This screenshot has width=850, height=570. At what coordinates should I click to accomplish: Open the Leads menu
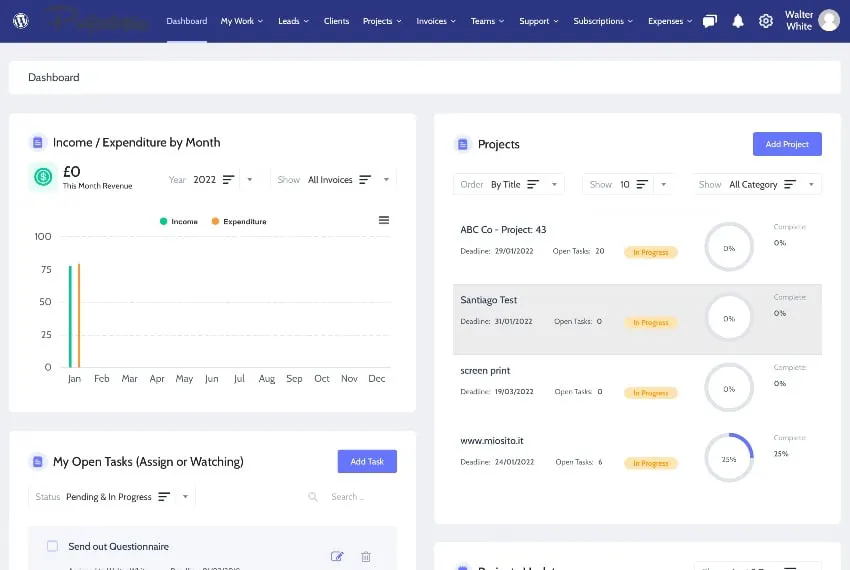(293, 21)
